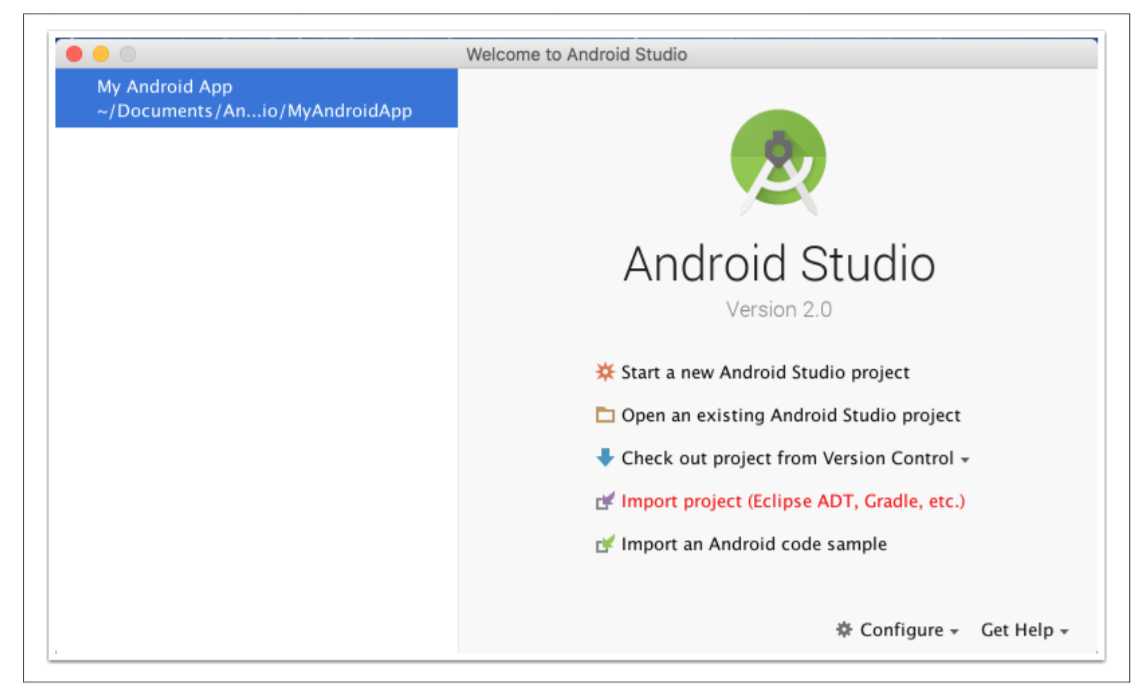
Task: Start a new Android Studio project
Action: [x=764, y=372]
